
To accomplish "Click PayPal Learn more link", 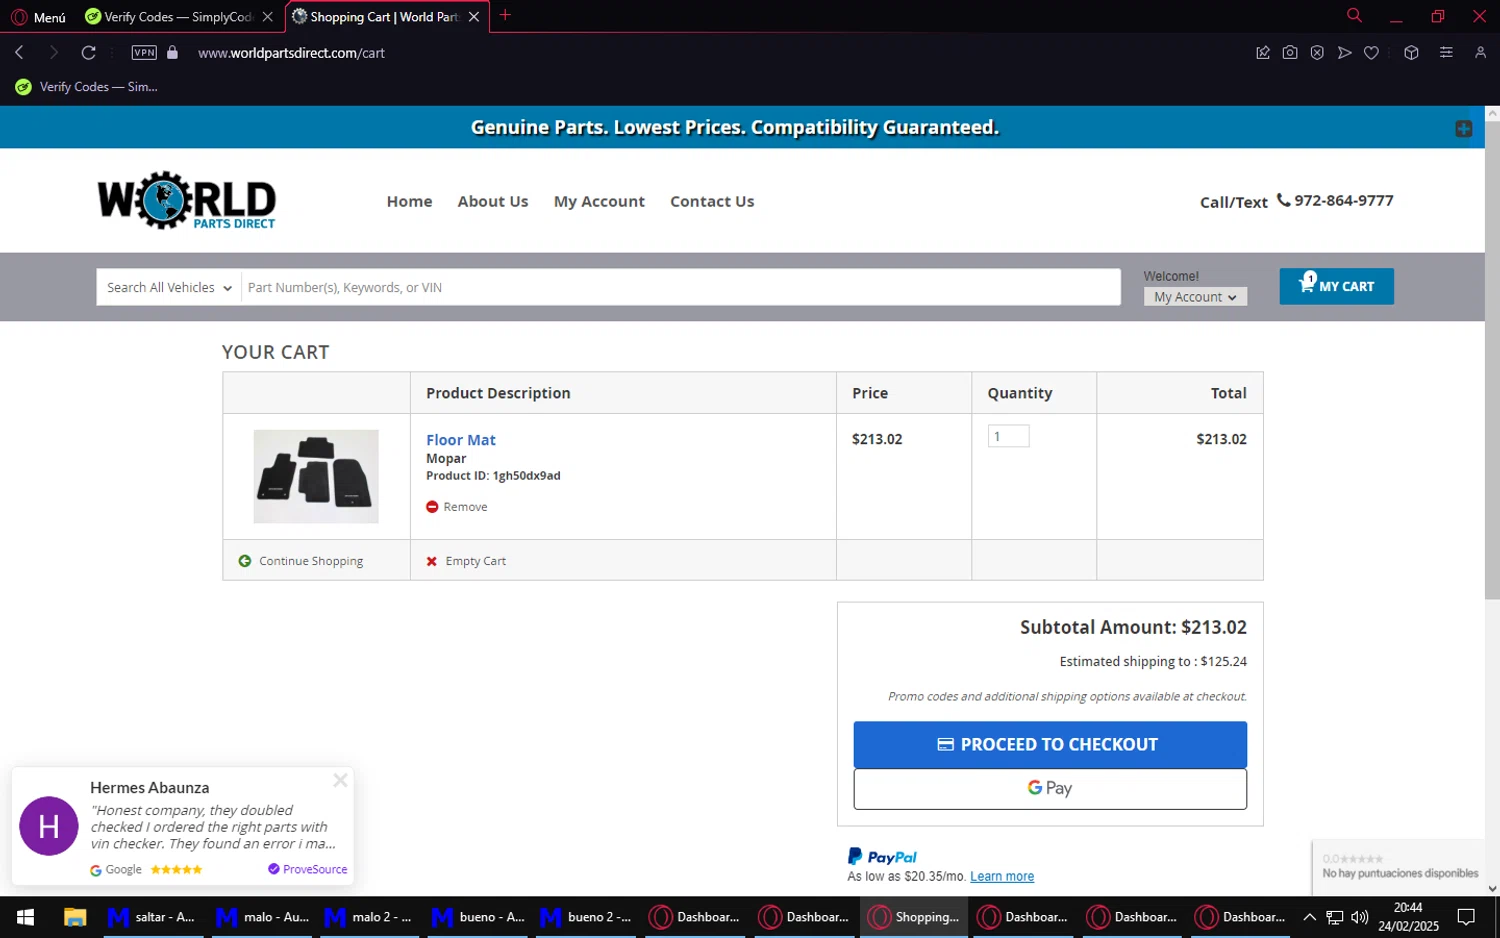I will click(1002, 877).
